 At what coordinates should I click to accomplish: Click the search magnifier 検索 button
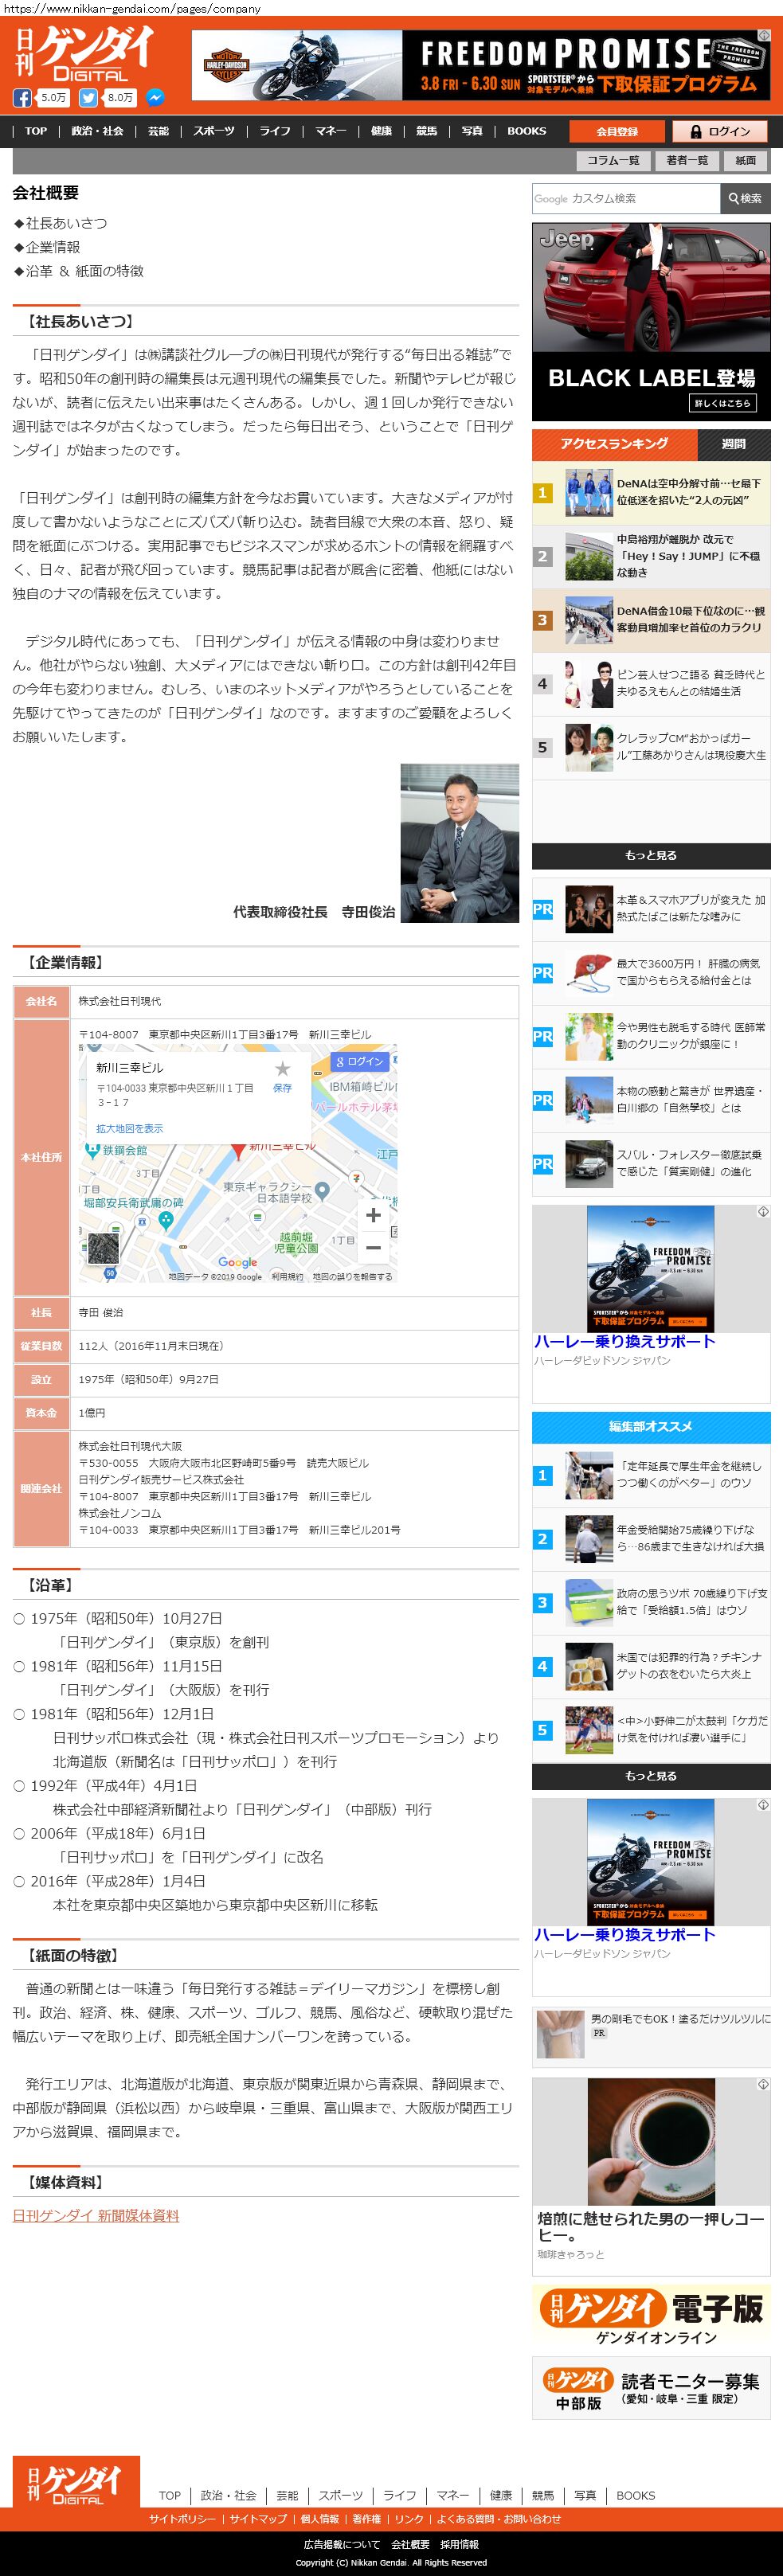click(x=745, y=199)
